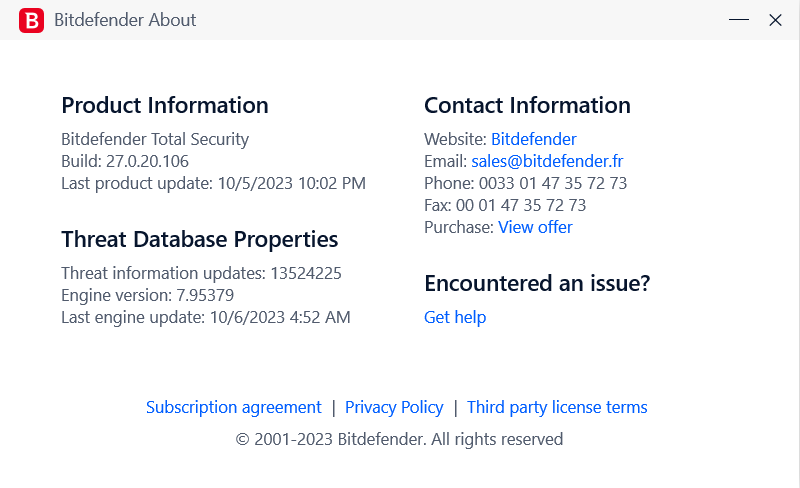Click the Build 27.0.20.106 text

pyautogui.click(x=125, y=161)
